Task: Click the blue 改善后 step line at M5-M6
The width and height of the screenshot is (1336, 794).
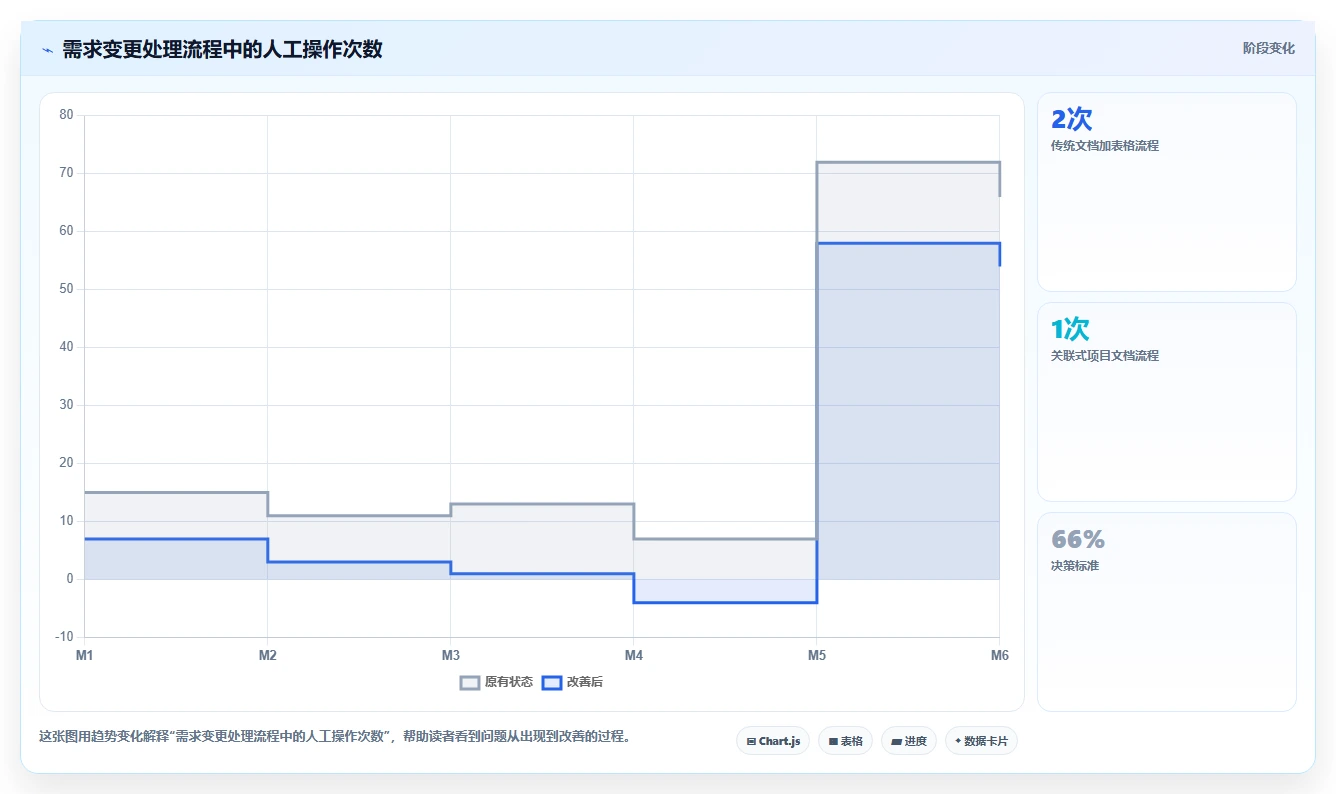Action: point(908,243)
